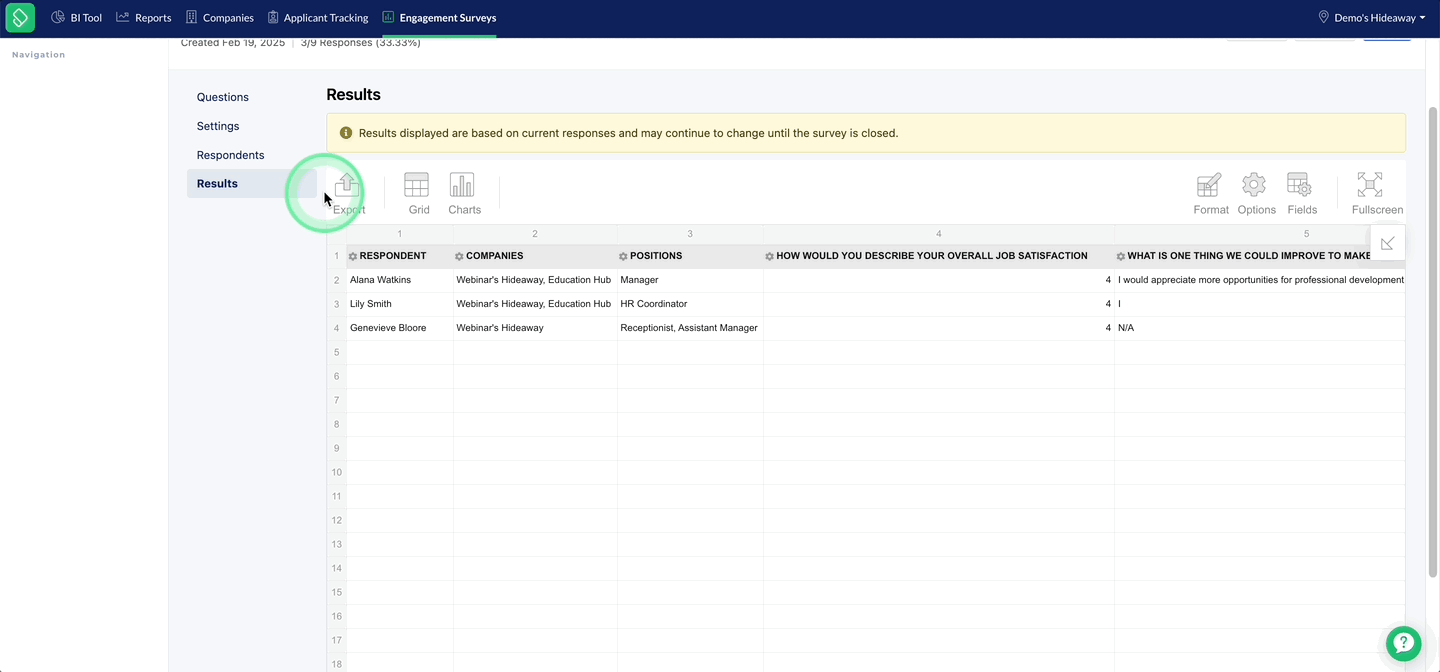Open gear icon on POSITIONS column
The width and height of the screenshot is (1440, 672).
[x=623, y=257]
